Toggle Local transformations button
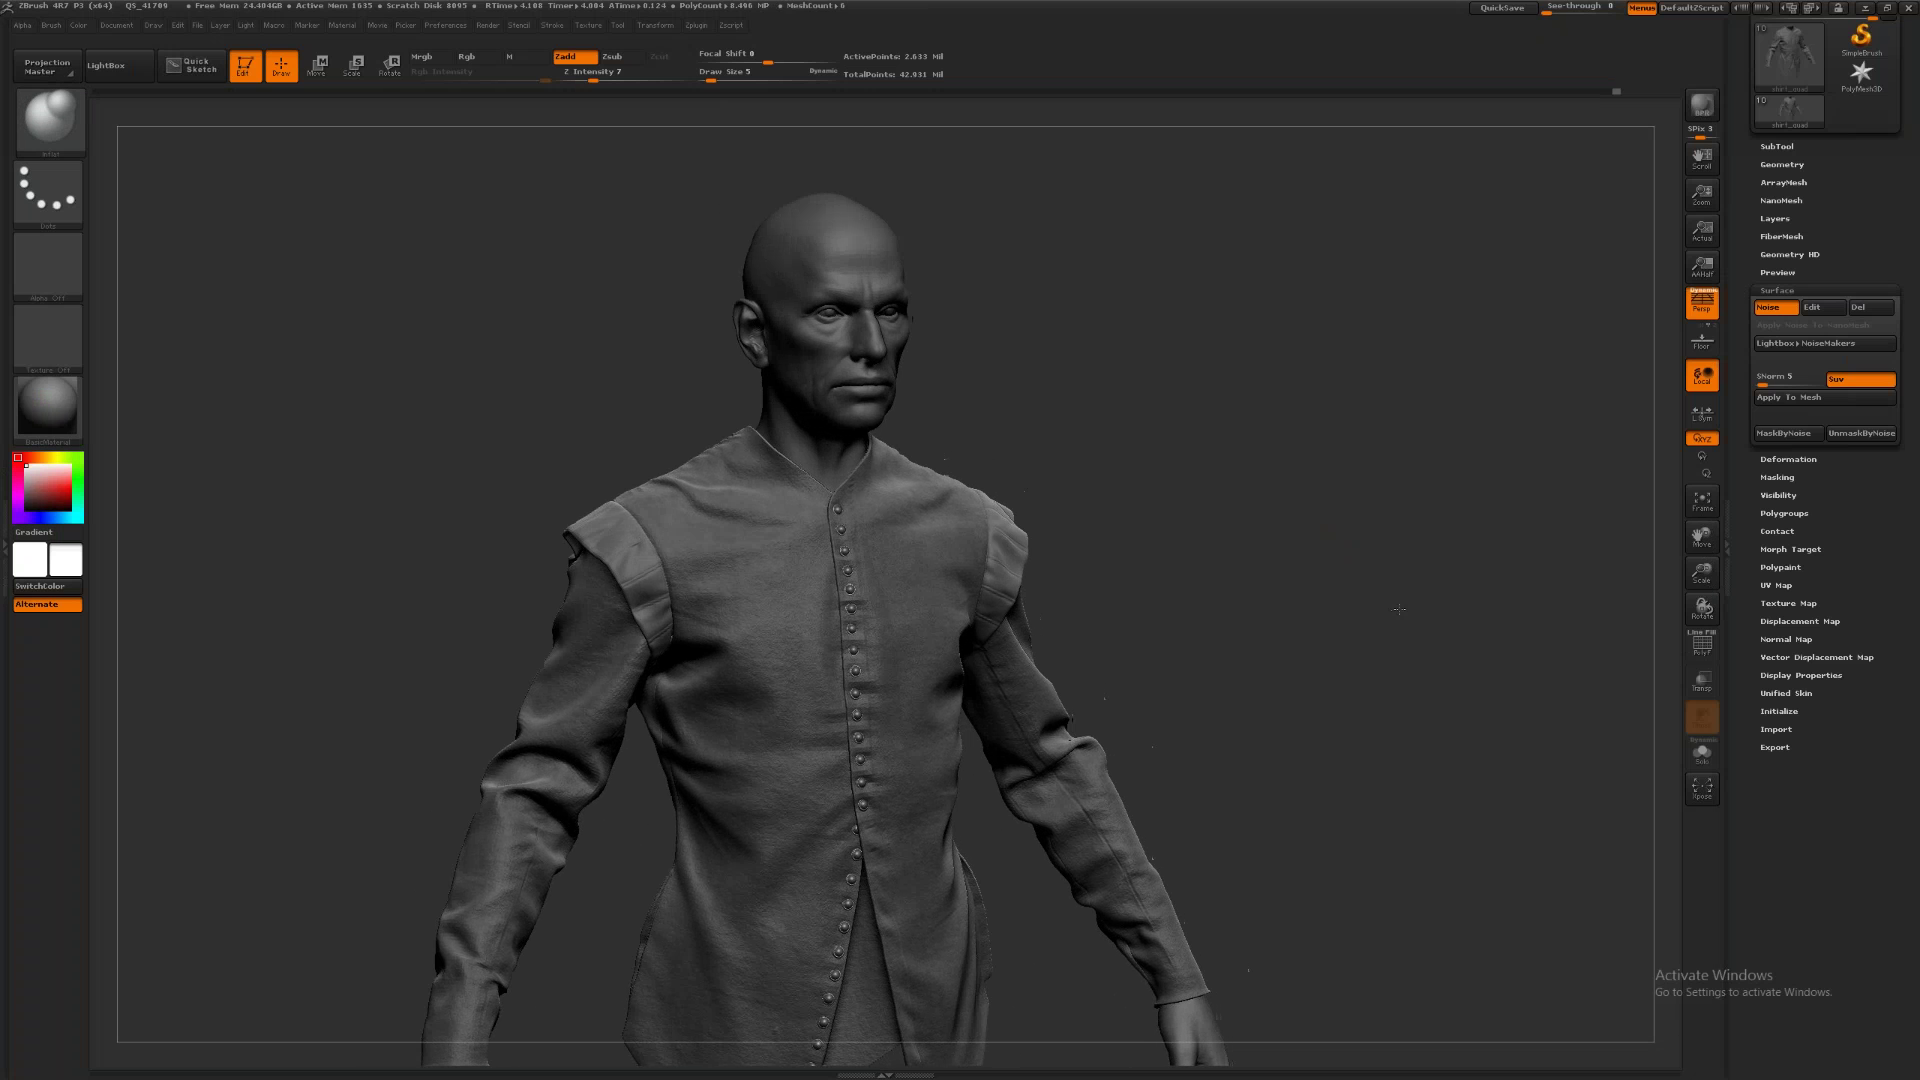1920x1080 pixels. [1701, 376]
